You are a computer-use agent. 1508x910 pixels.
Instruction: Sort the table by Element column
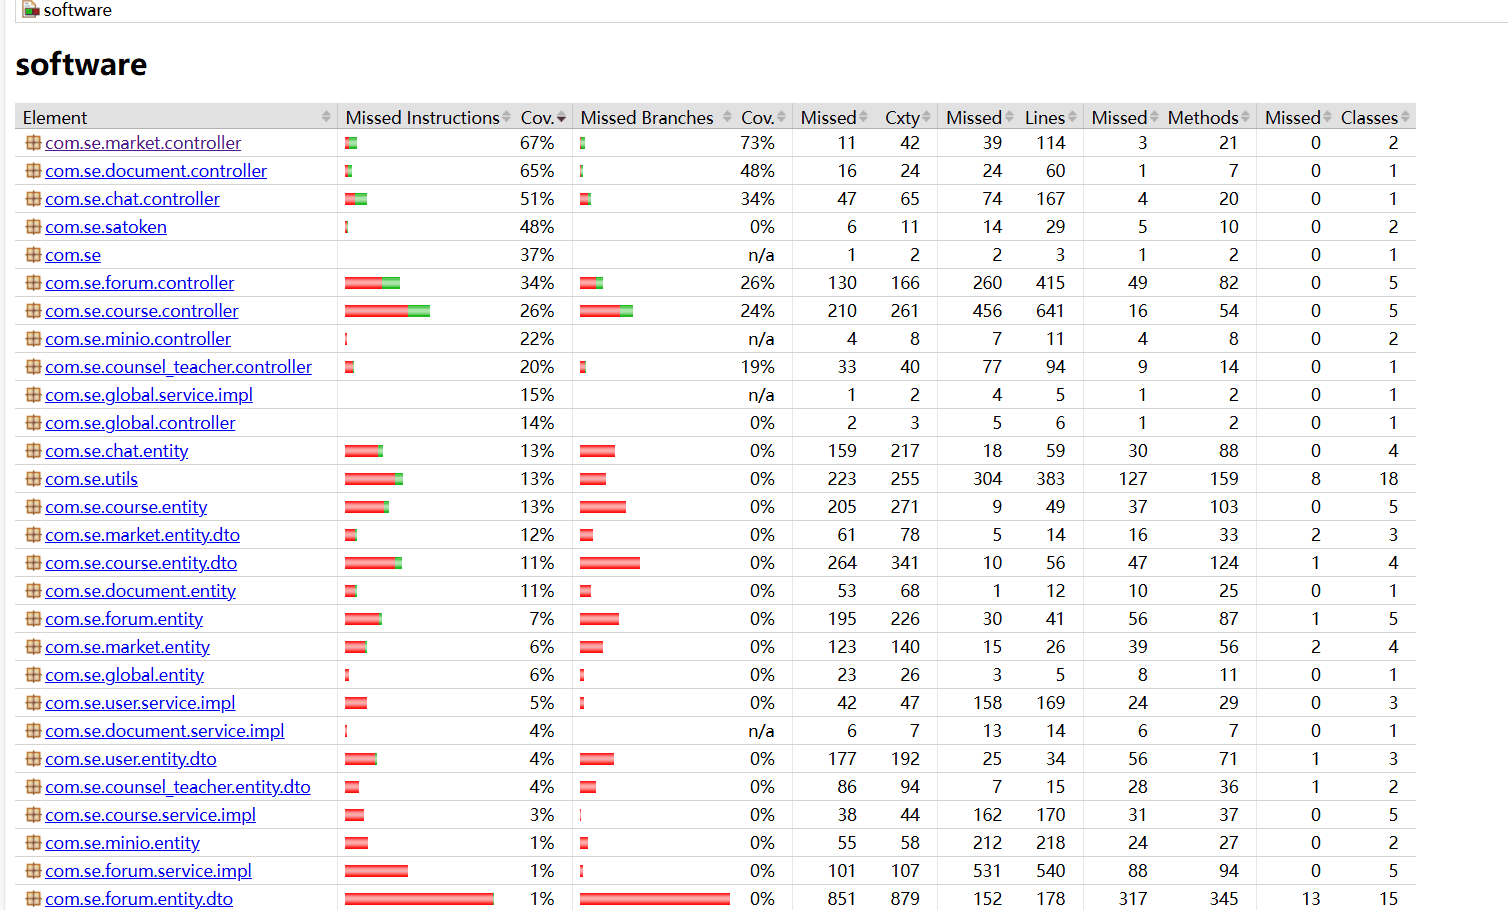(x=176, y=117)
